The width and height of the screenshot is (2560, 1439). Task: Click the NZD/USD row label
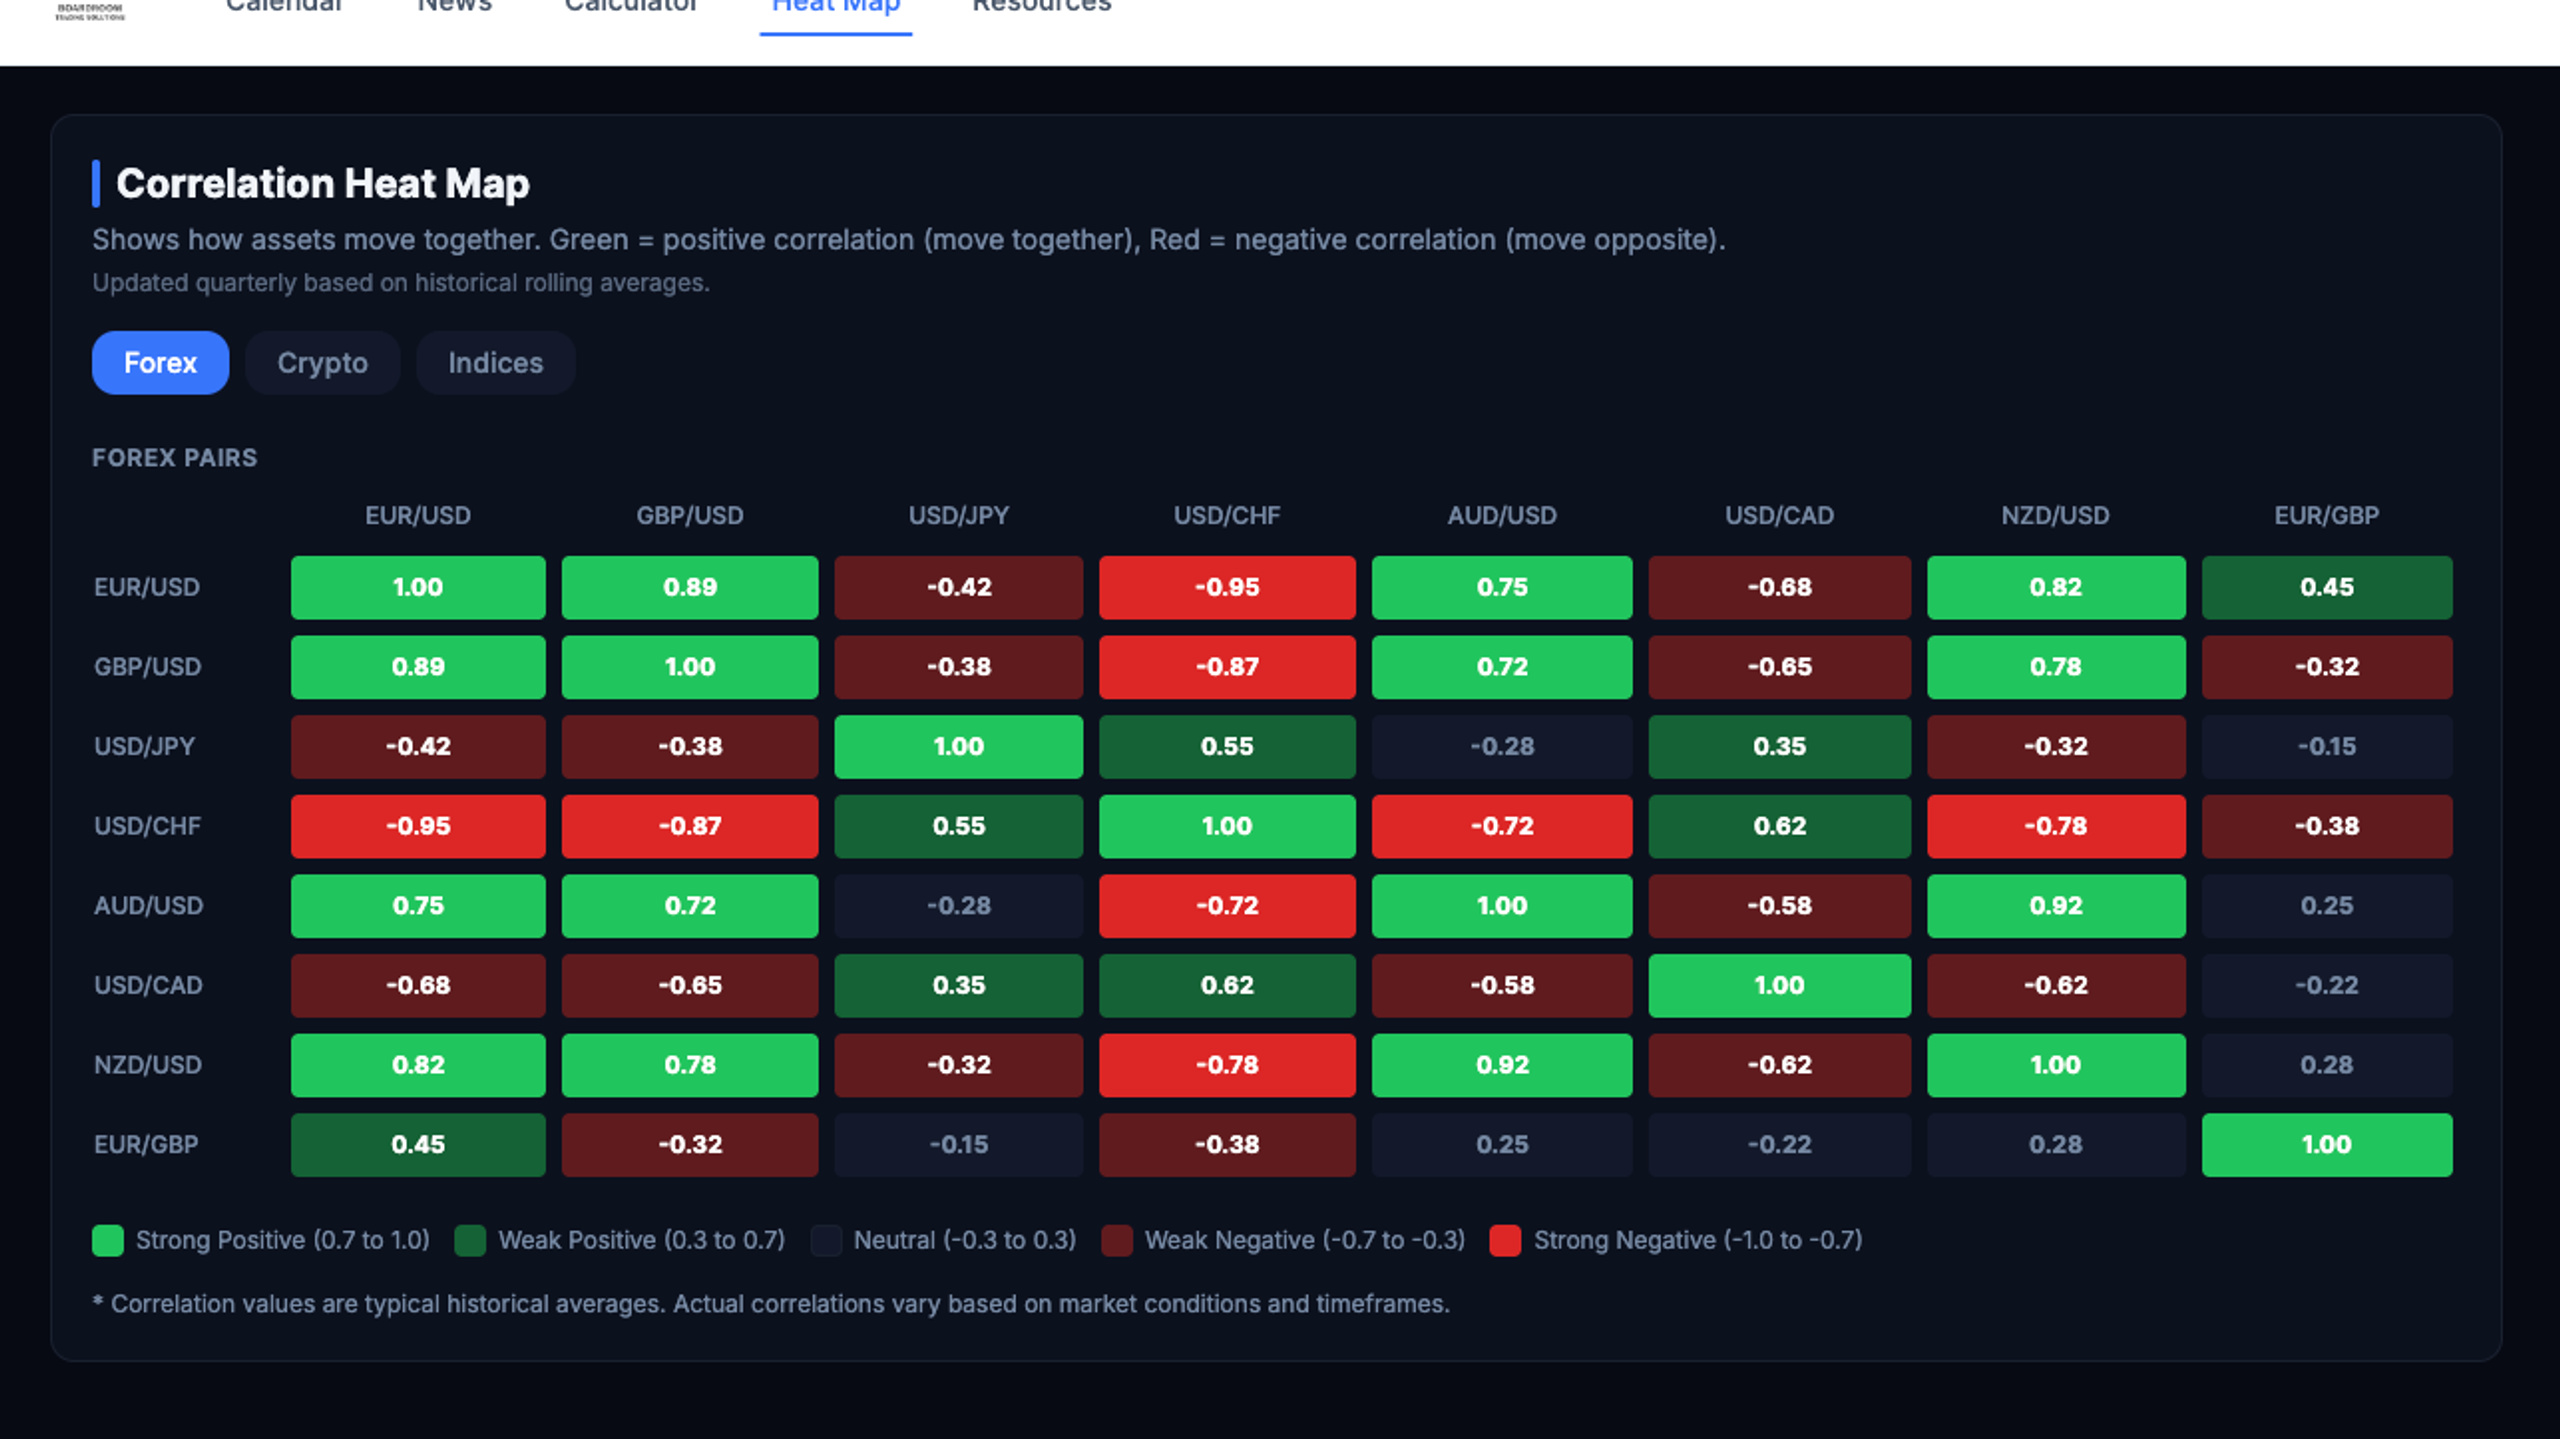148,1064
